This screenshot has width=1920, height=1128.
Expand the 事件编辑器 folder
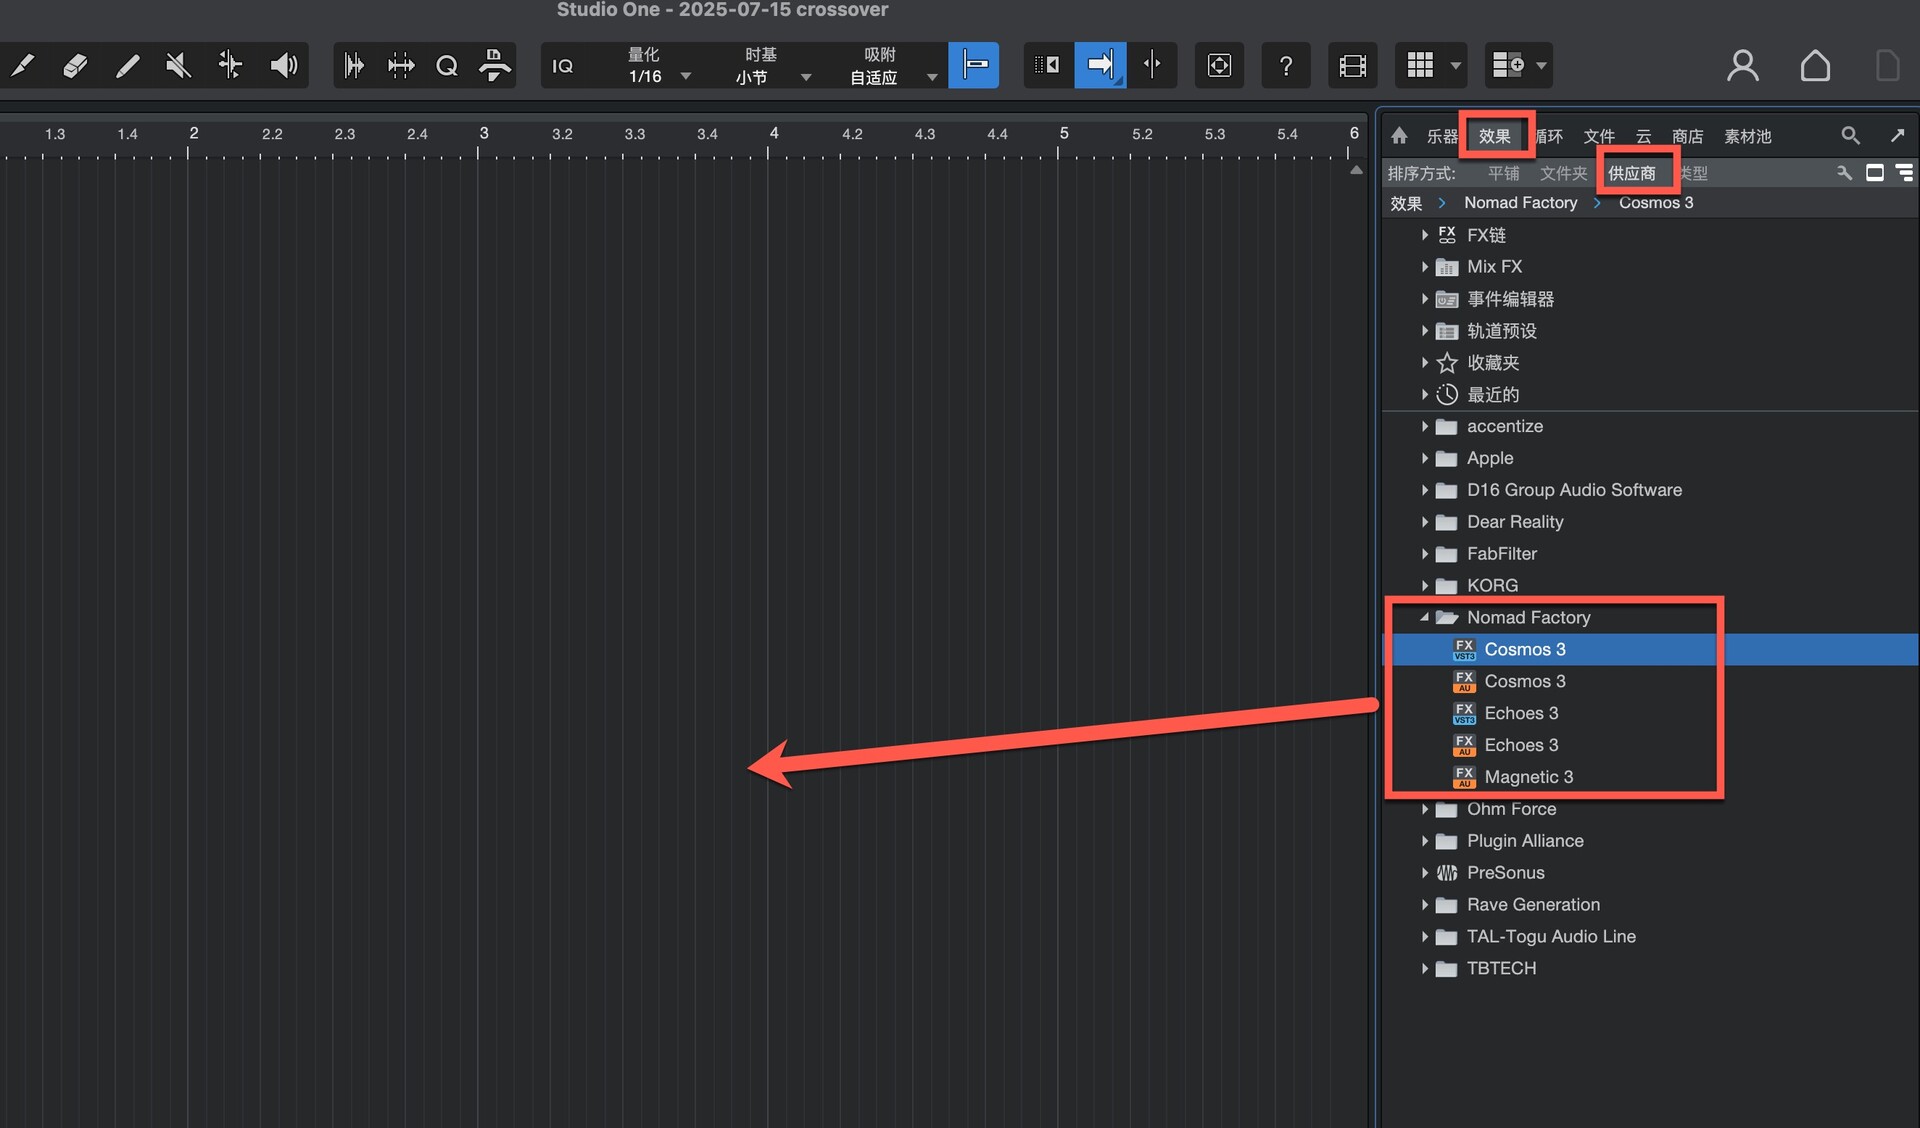(x=1425, y=299)
